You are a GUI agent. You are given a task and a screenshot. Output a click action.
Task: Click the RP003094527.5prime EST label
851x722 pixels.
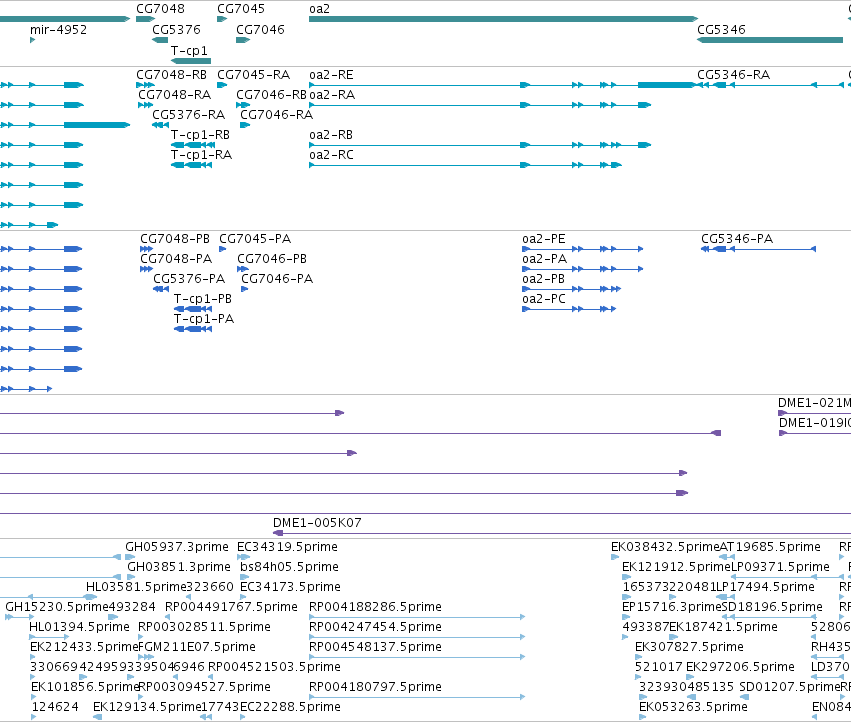[x=204, y=687]
